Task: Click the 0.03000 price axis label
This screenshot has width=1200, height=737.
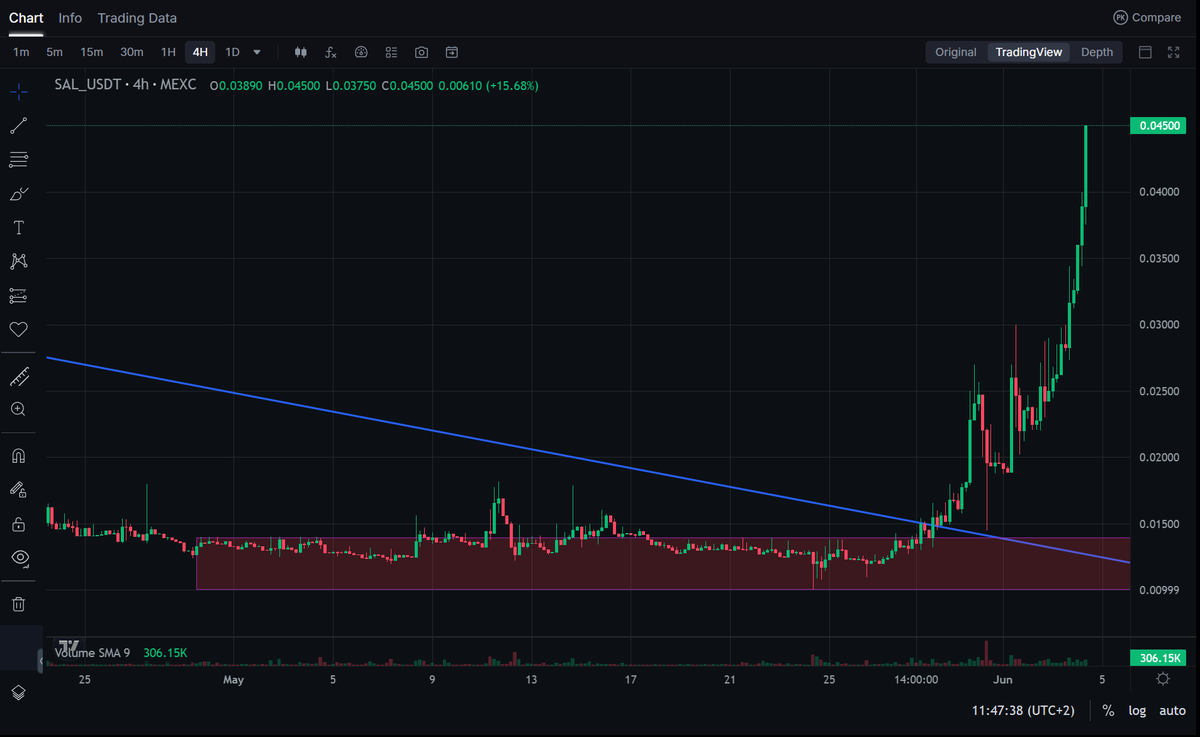Action: 1158,325
